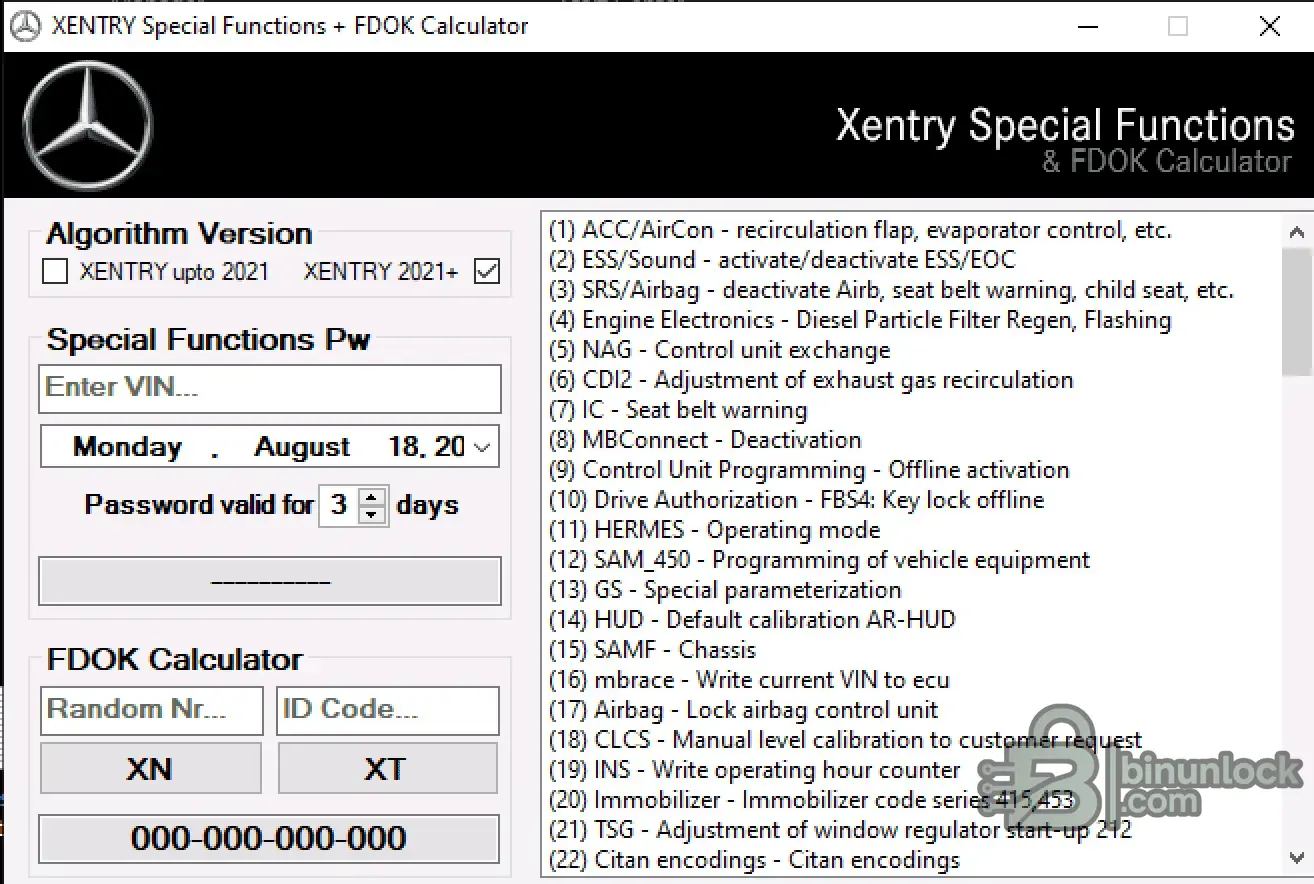Increase password valid days with up arrow
Viewport: 1314px width, 884px height.
372,496
